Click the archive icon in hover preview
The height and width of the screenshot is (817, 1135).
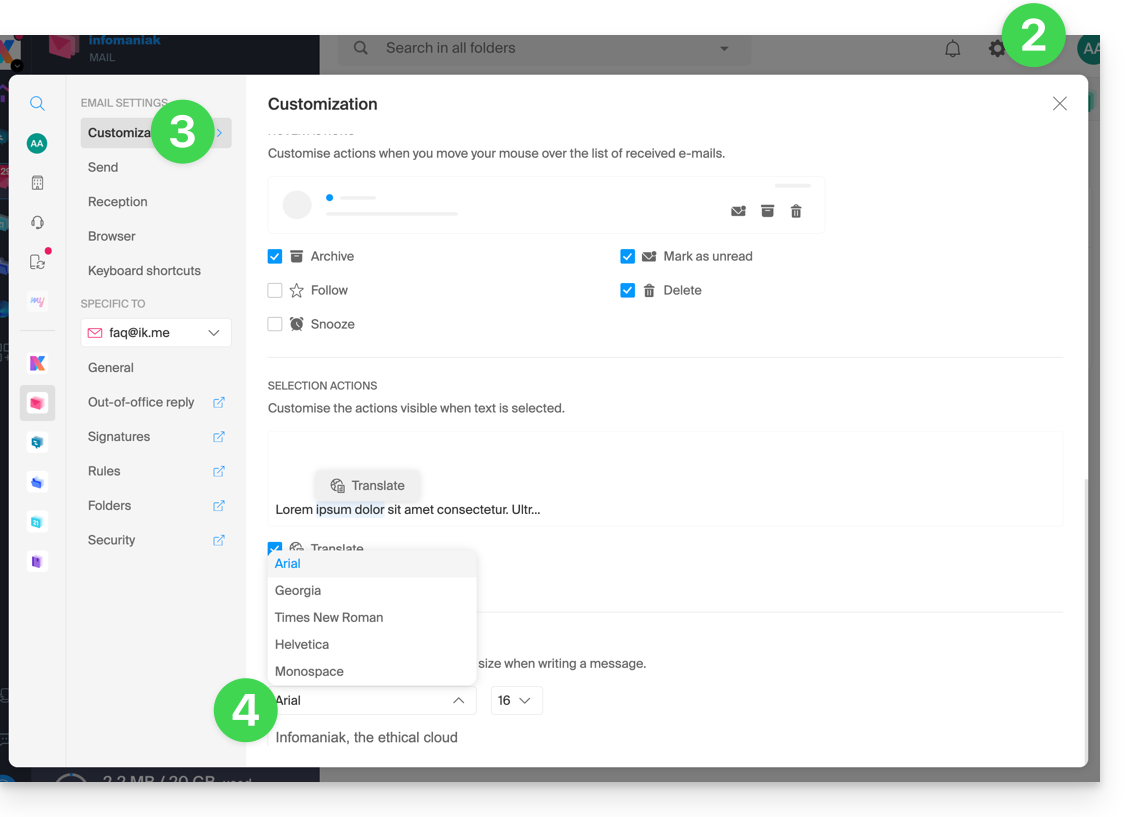[767, 211]
